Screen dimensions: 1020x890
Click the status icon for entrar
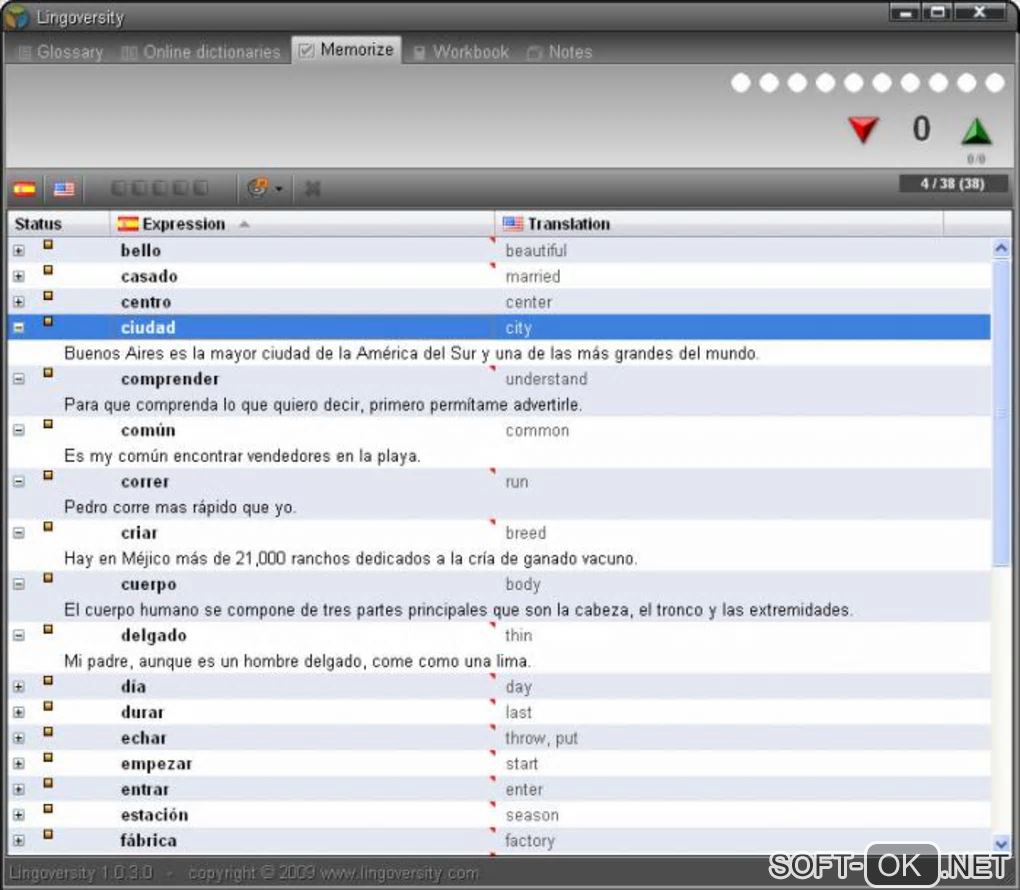[48, 783]
